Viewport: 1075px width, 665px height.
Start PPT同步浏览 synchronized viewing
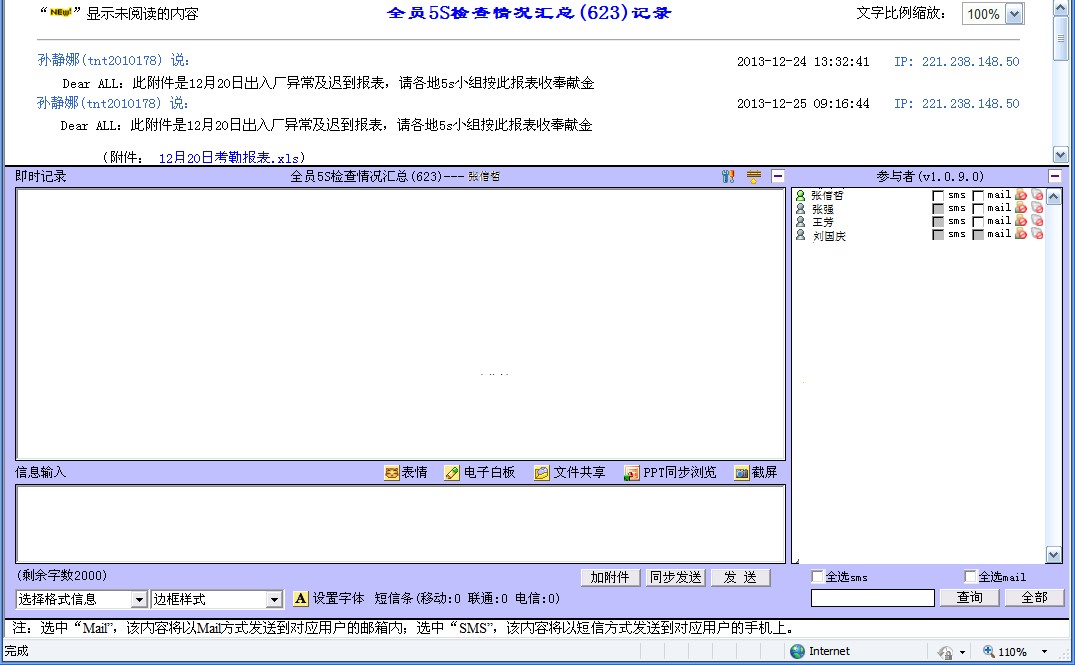point(670,472)
